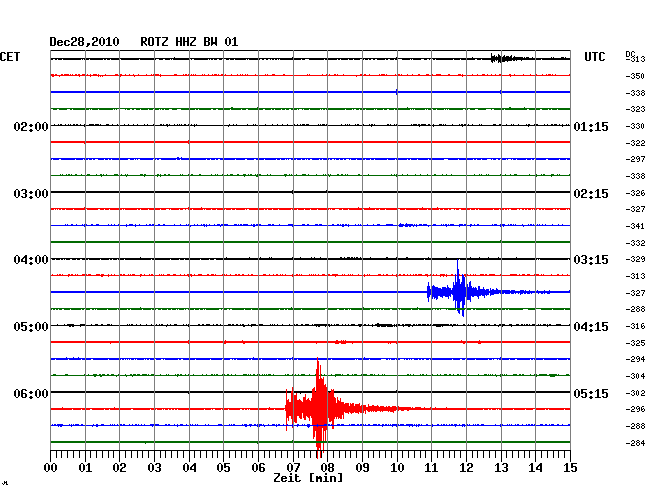This screenshot has height=494, width=650.
Task: Click the 01:15 UTC time label
Action: pos(591,126)
